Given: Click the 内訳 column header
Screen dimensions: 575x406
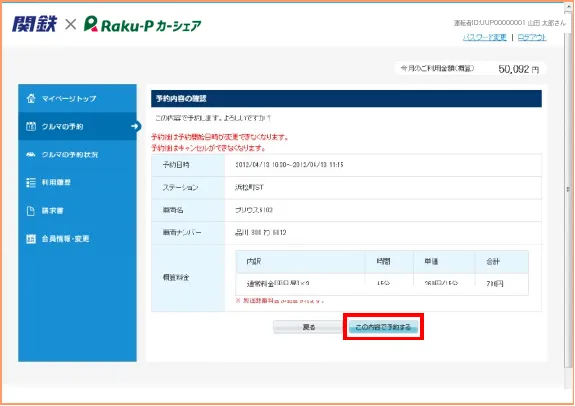Looking at the screenshot, I should click(254, 261).
